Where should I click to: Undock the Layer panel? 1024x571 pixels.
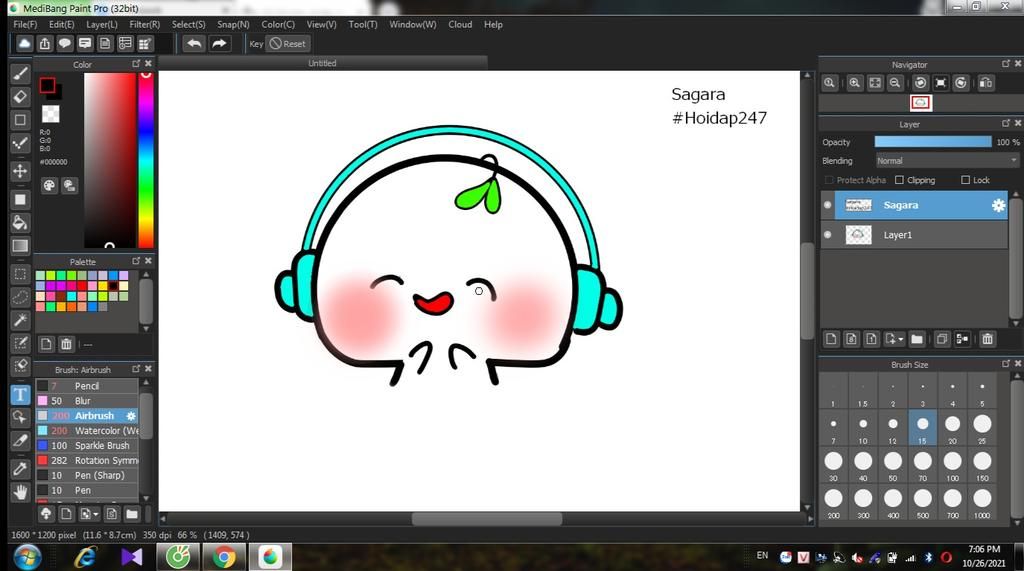click(x=1006, y=123)
